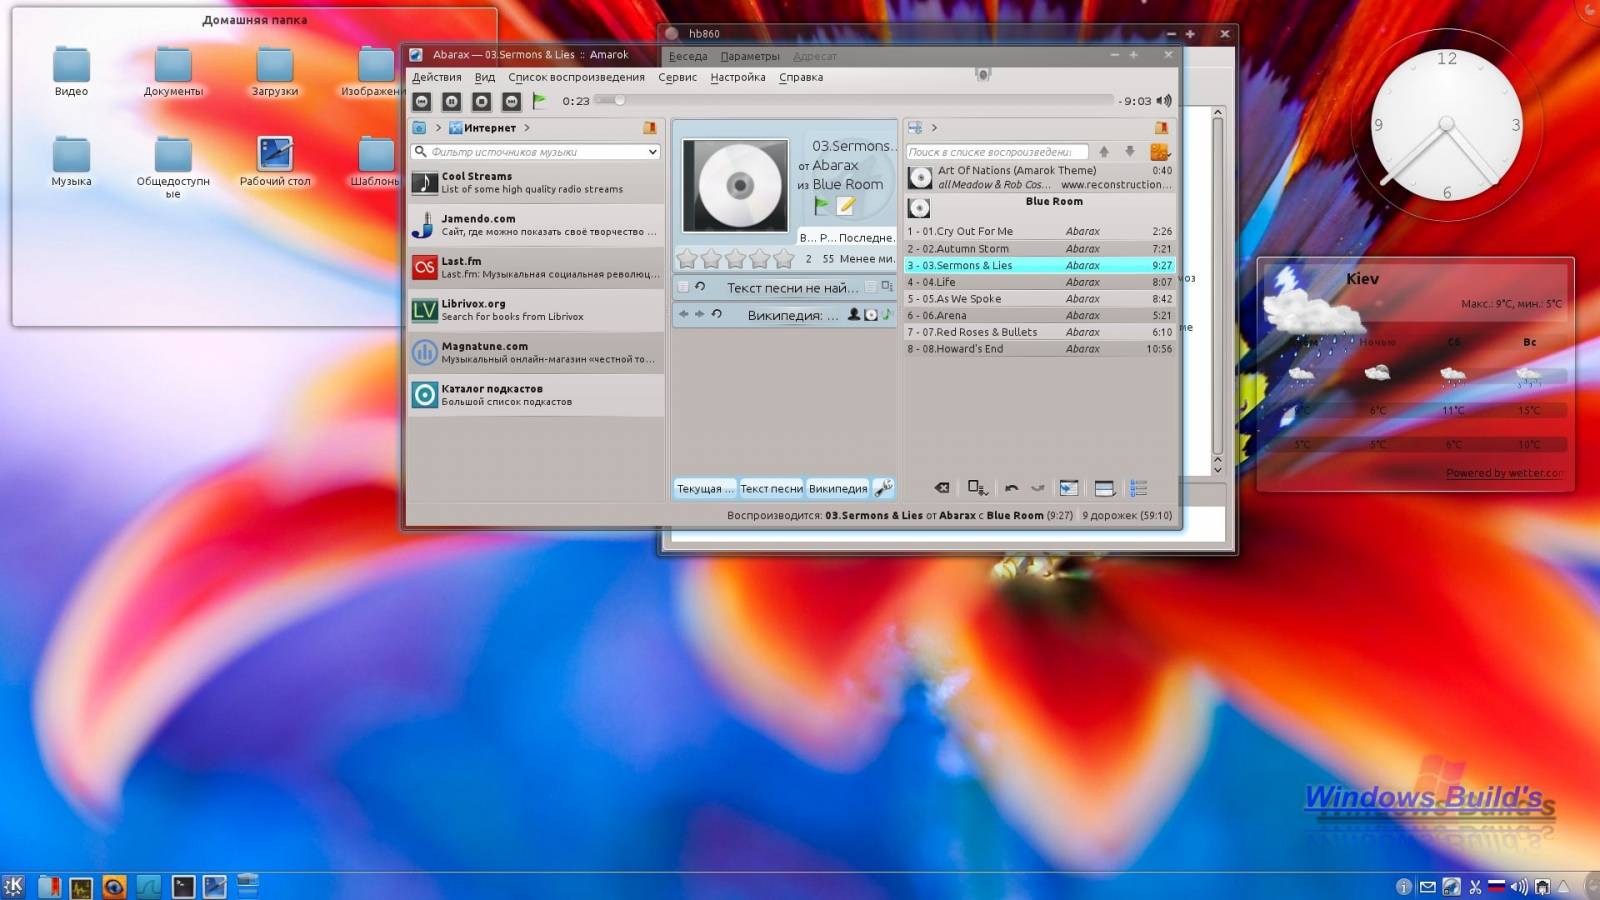Select track 06.Arena in playlist
1600x900 pixels.
point(1040,315)
